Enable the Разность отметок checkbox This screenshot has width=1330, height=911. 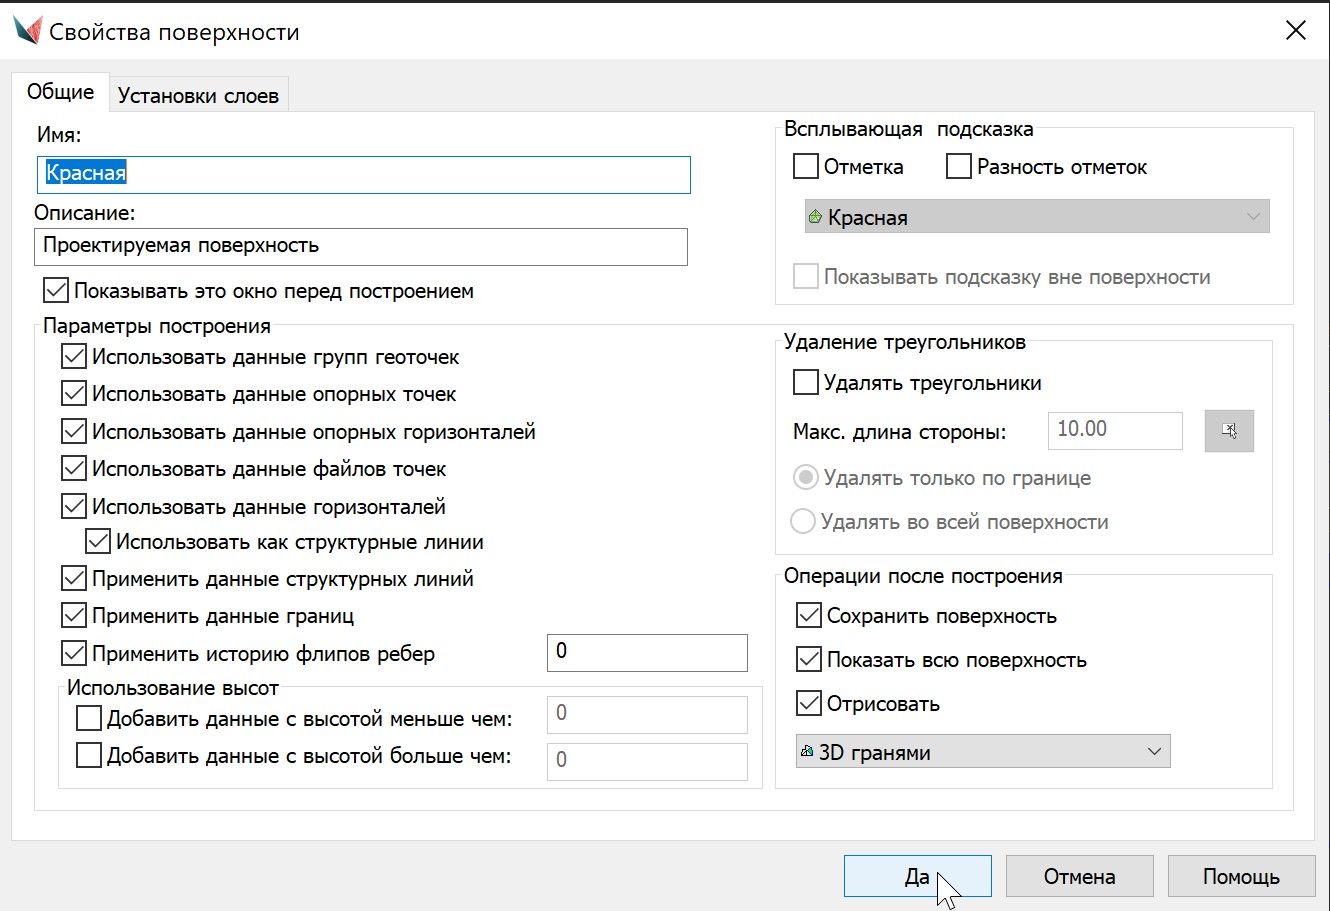959,167
